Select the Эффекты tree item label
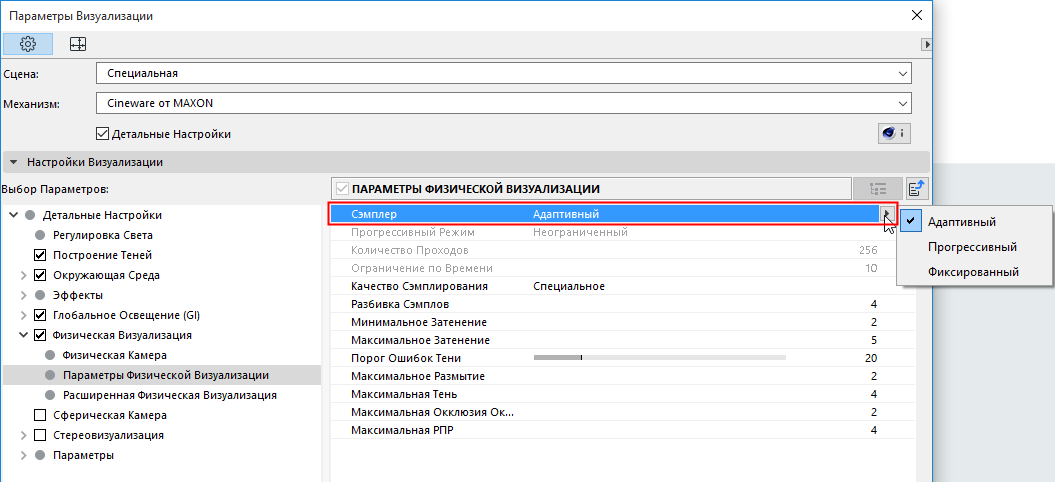 (x=77, y=296)
